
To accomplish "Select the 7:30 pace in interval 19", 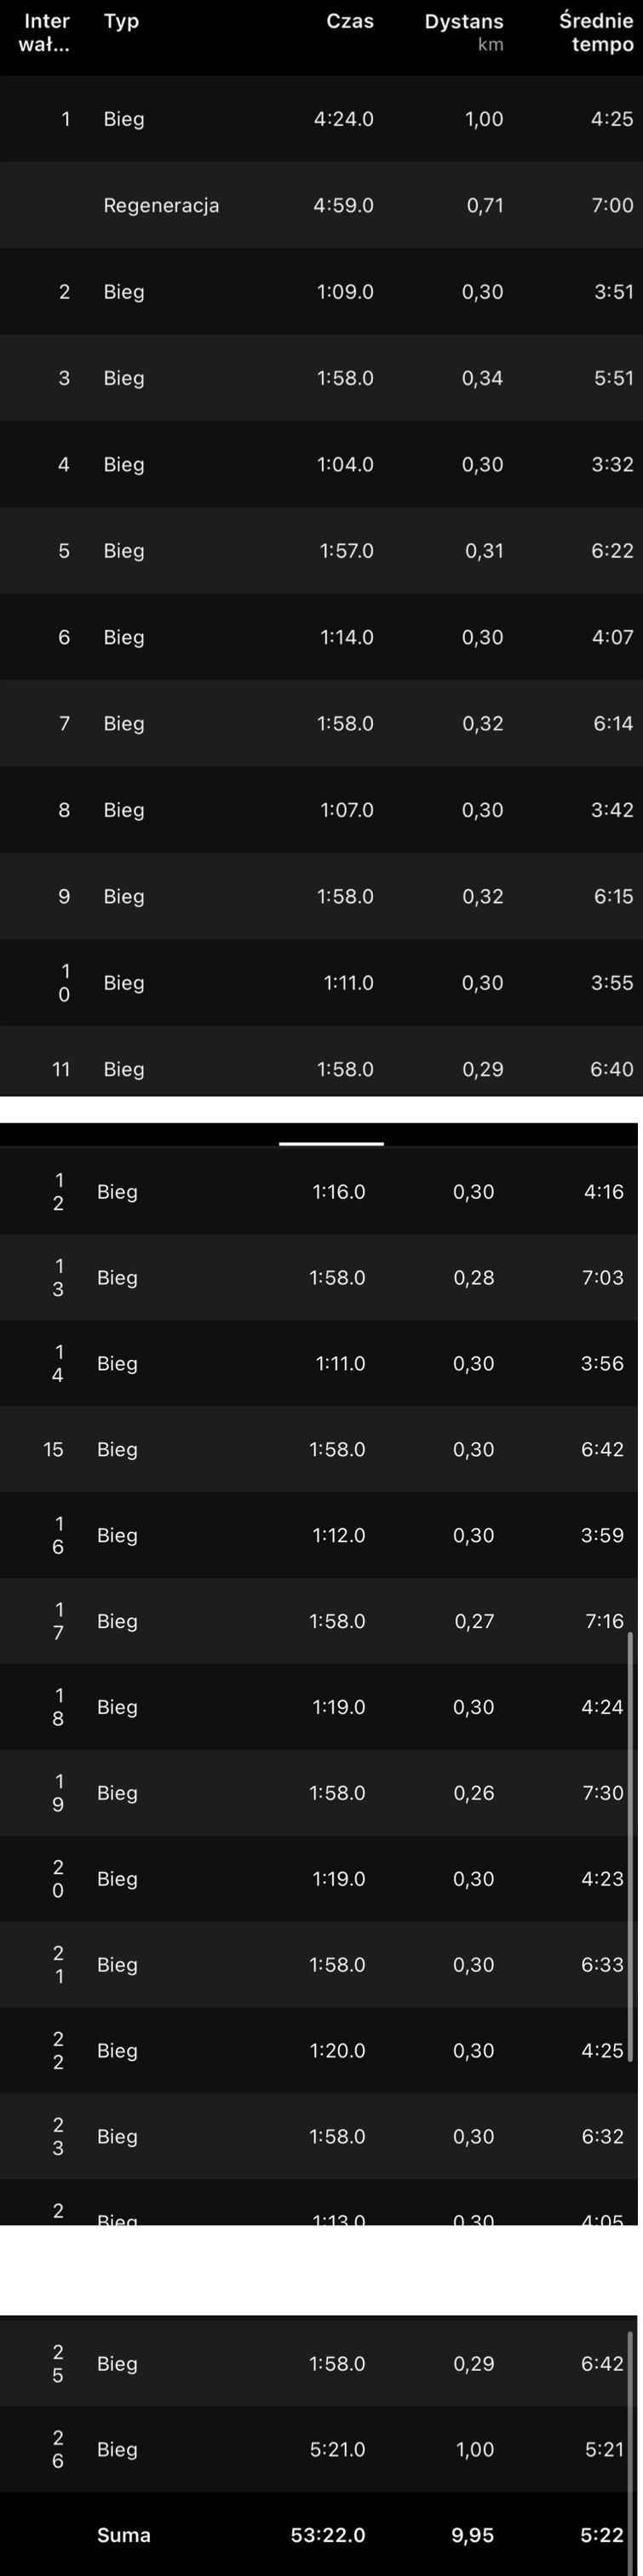I will [x=602, y=1793].
